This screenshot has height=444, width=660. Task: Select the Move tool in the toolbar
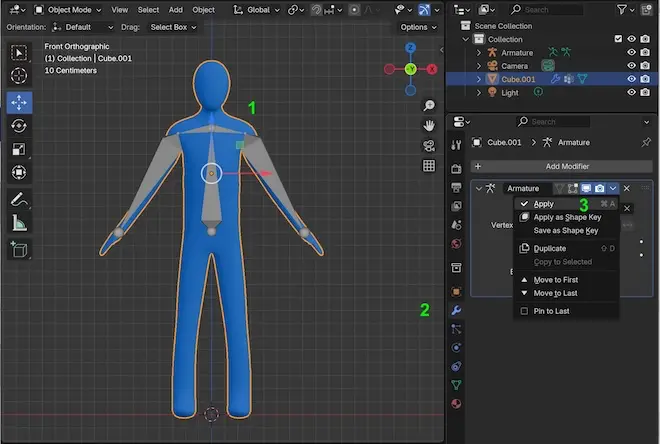point(19,102)
